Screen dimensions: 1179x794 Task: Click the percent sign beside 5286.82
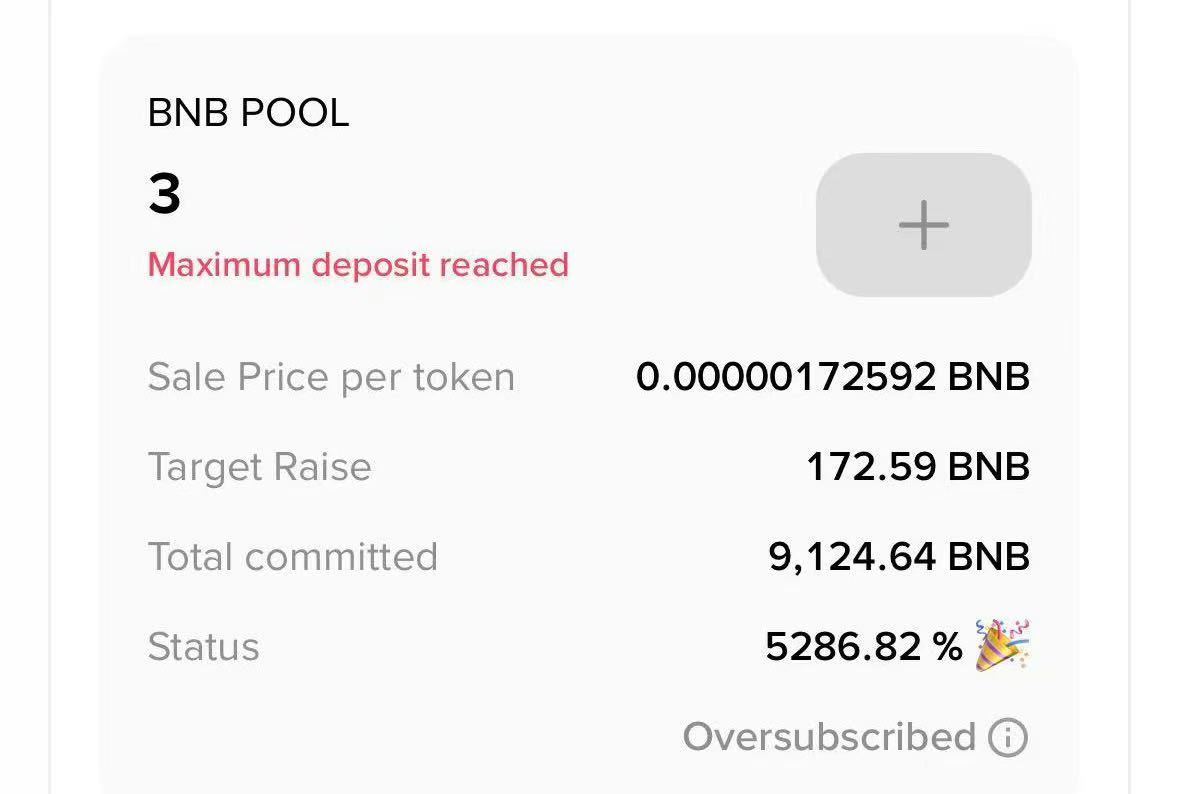(x=947, y=647)
